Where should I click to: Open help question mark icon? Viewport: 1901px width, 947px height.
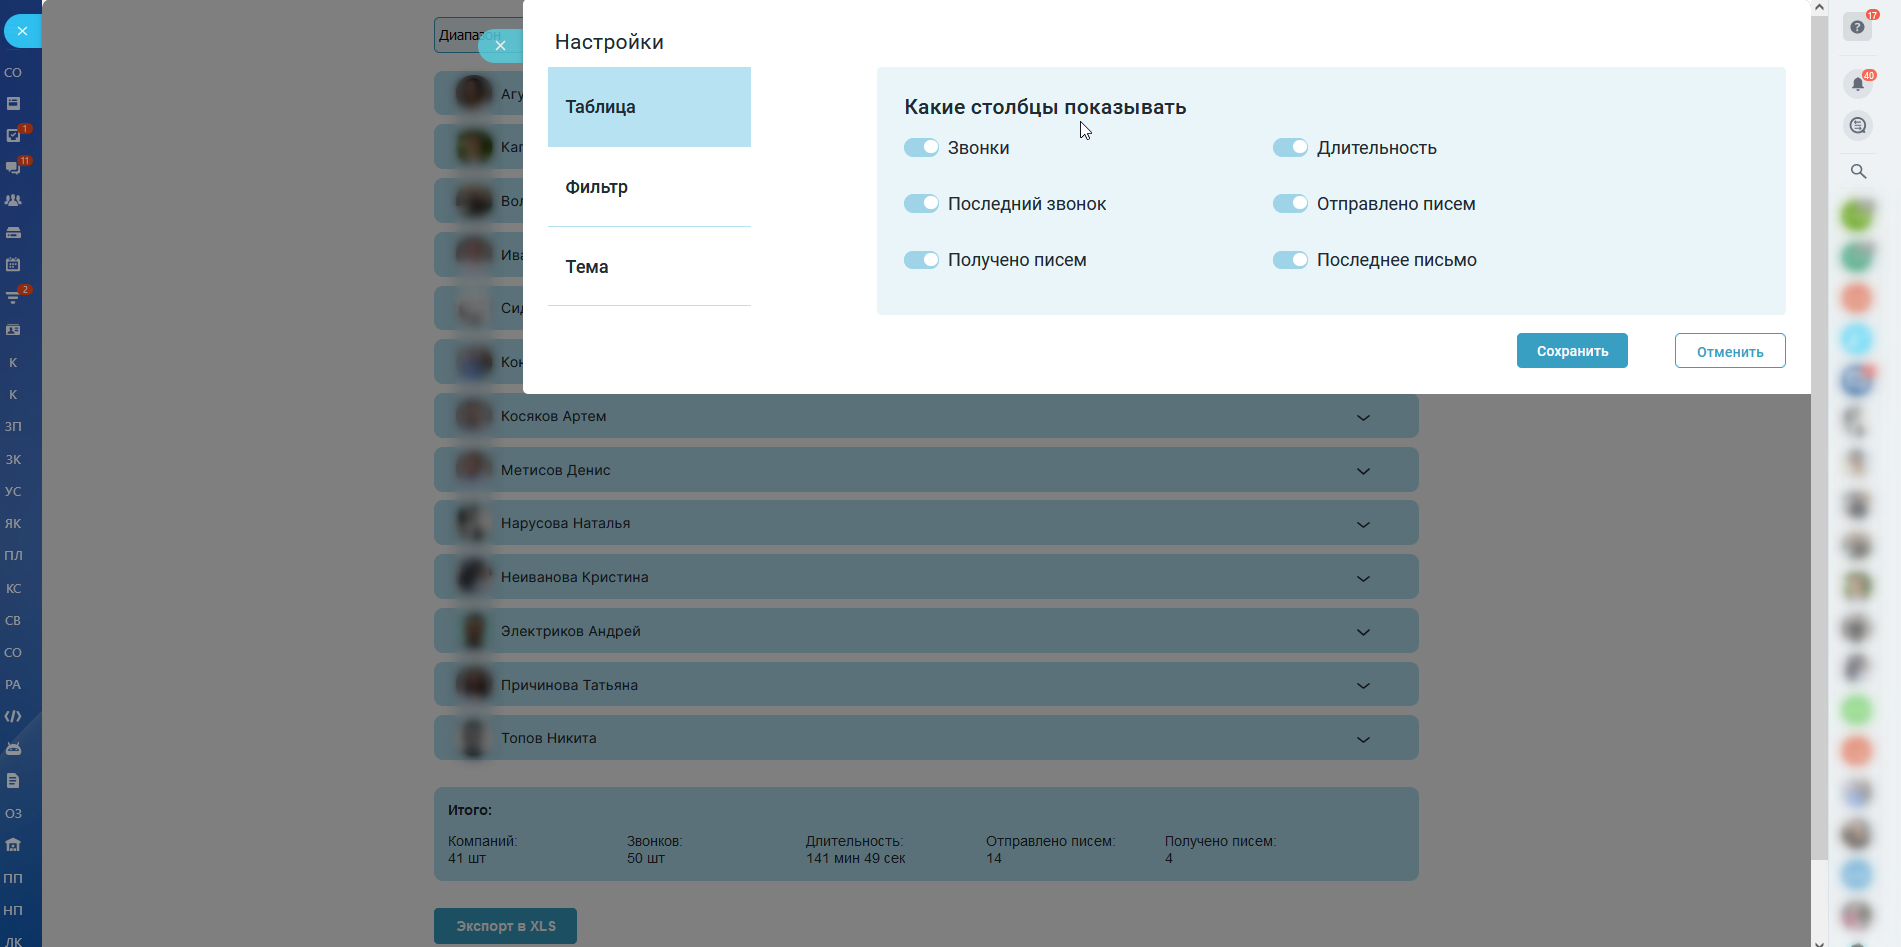point(1857,27)
